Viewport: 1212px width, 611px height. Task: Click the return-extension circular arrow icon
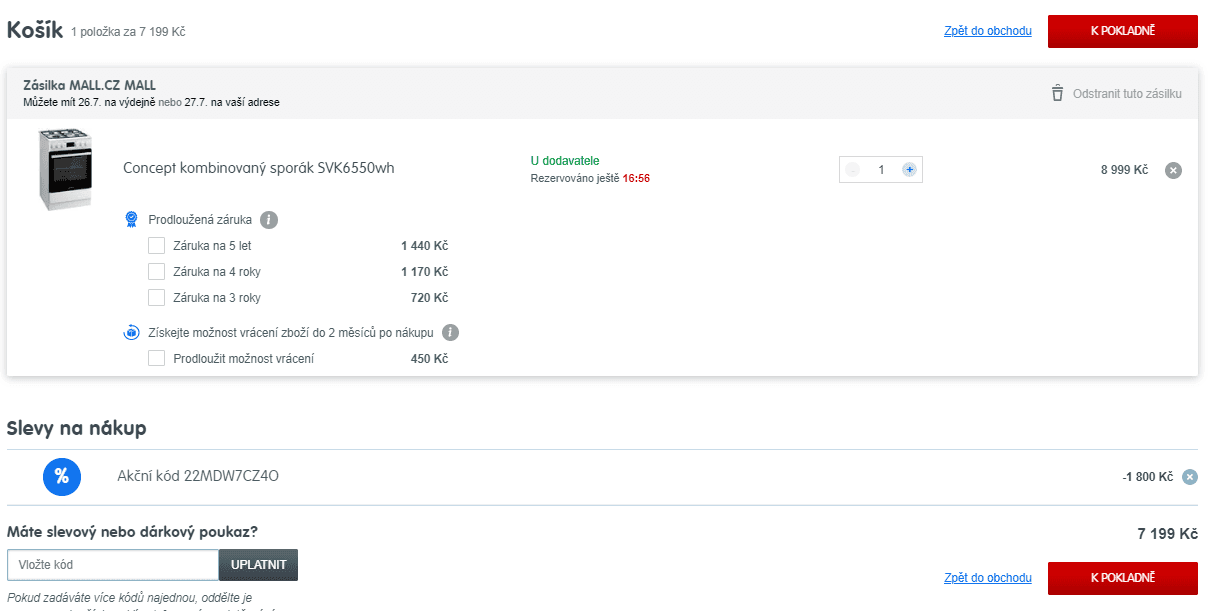[x=131, y=332]
